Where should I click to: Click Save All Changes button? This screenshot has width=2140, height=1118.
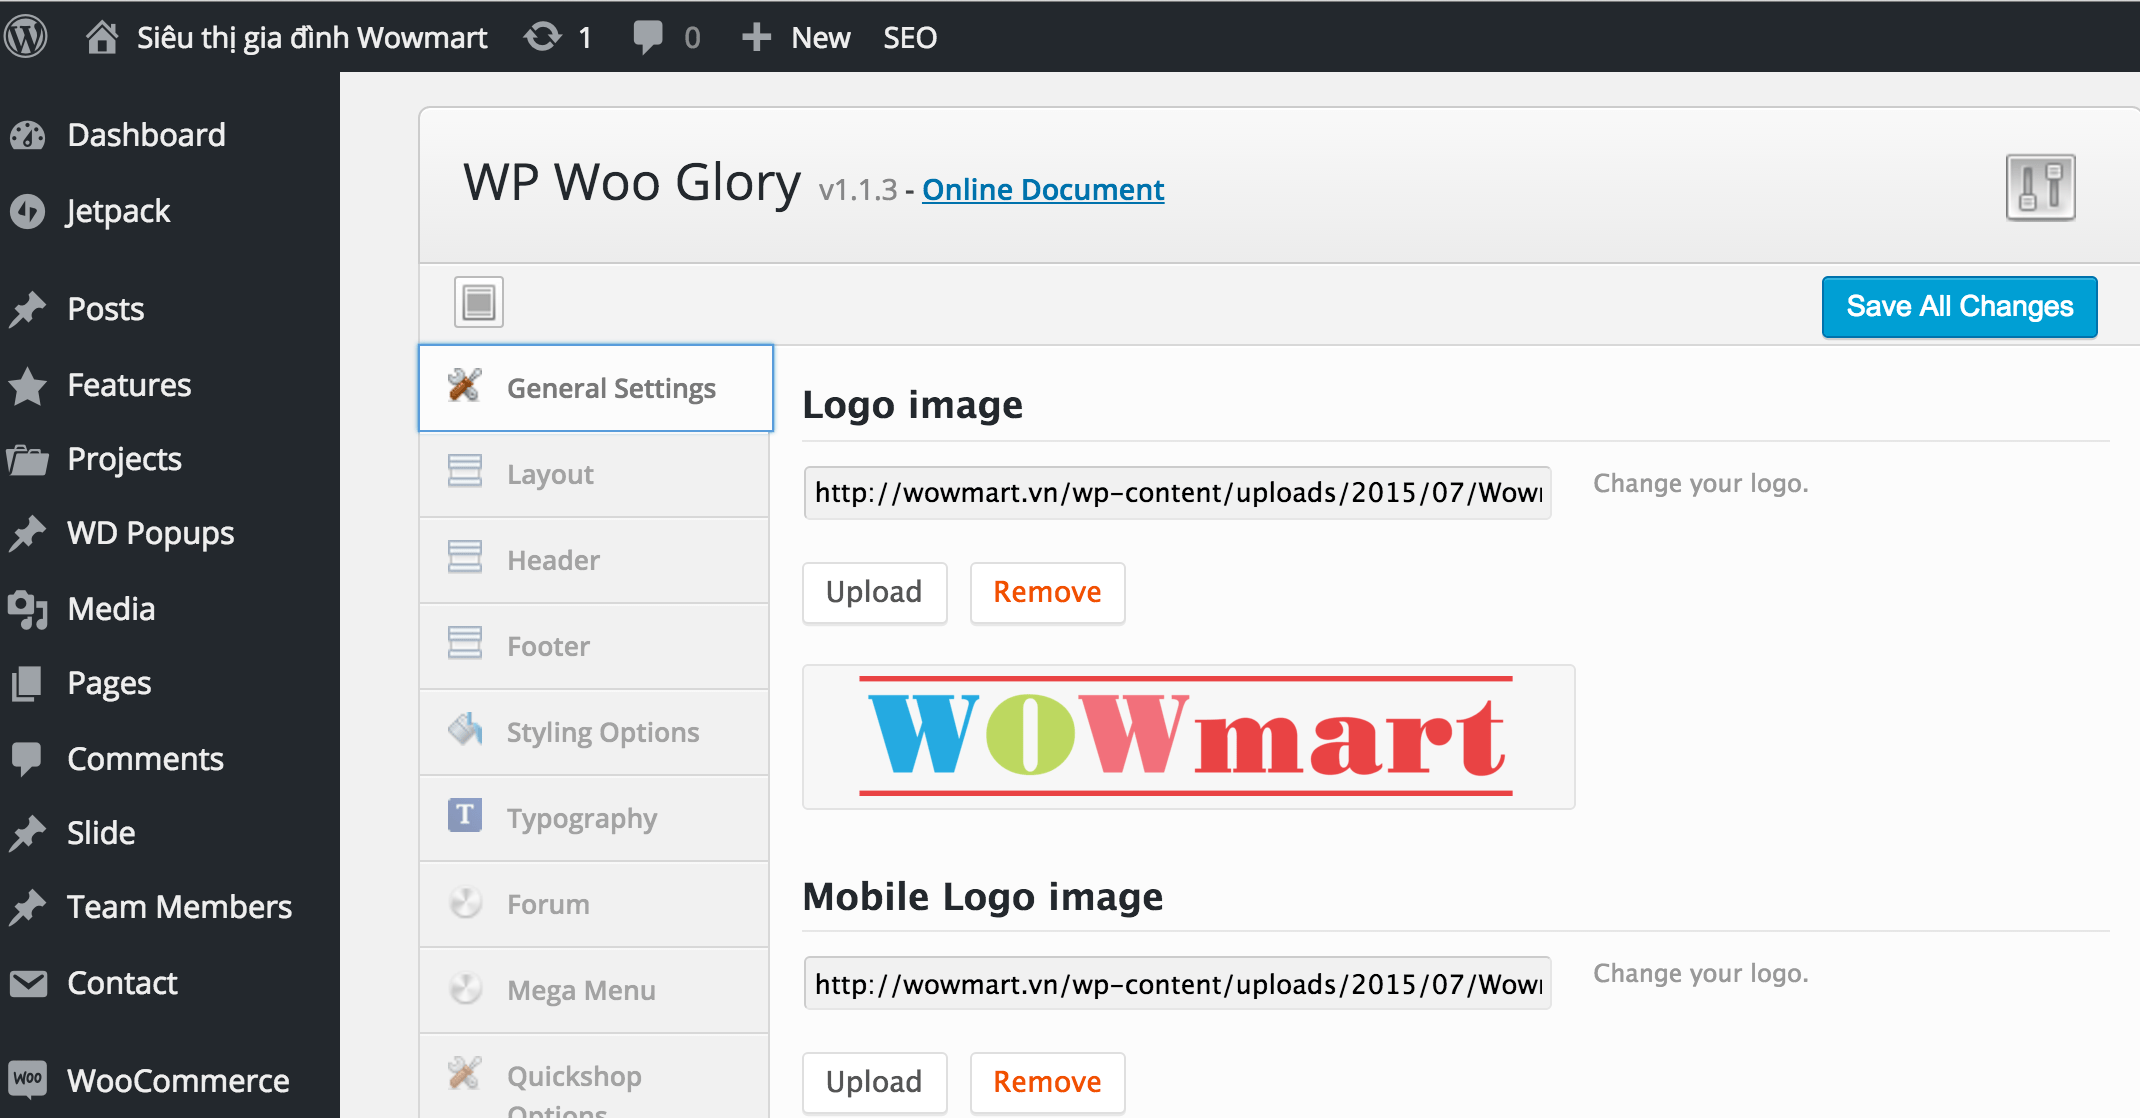(x=1959, y=307)
